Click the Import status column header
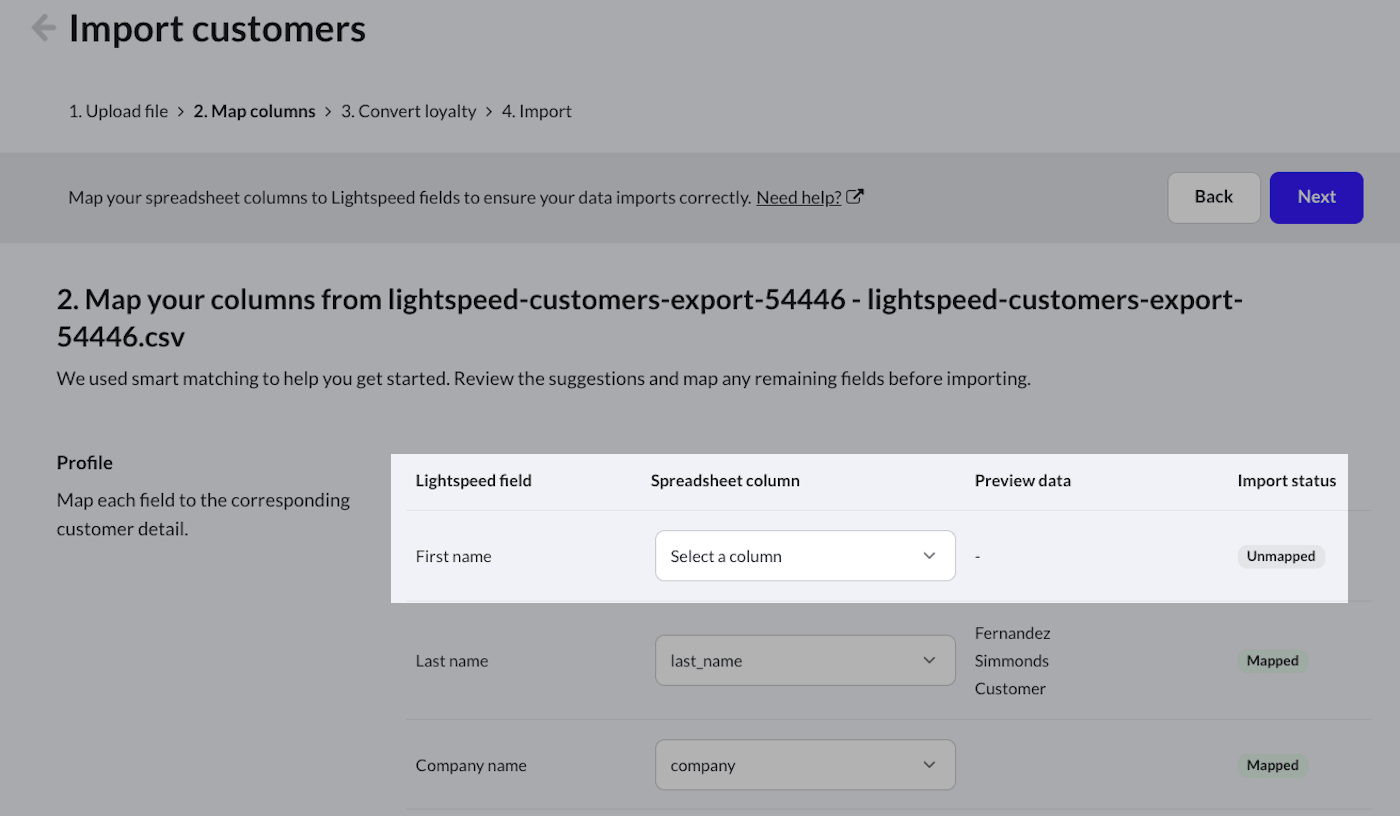Viewport: 1400px width, 816px height. (1287, 481)
